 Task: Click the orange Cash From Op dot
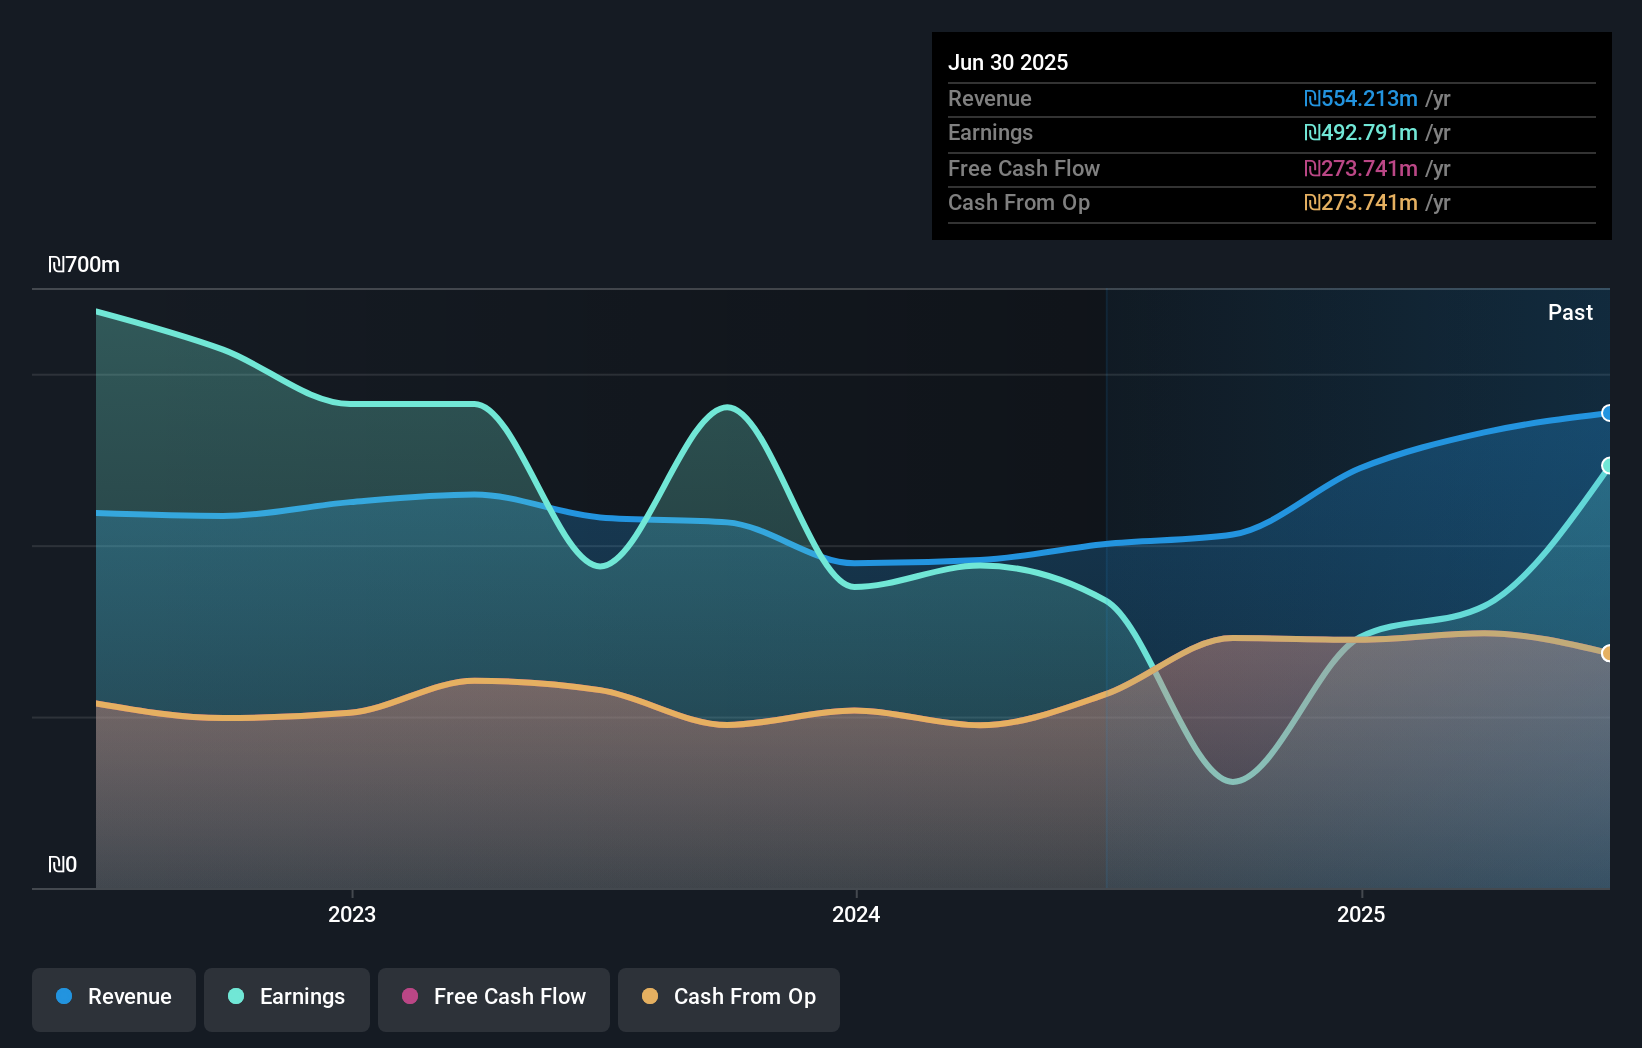(x=650, y=997)
